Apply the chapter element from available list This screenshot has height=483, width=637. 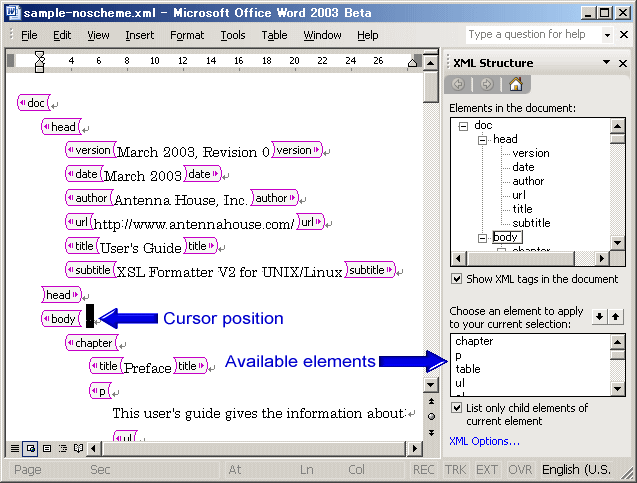click(474, 341)
